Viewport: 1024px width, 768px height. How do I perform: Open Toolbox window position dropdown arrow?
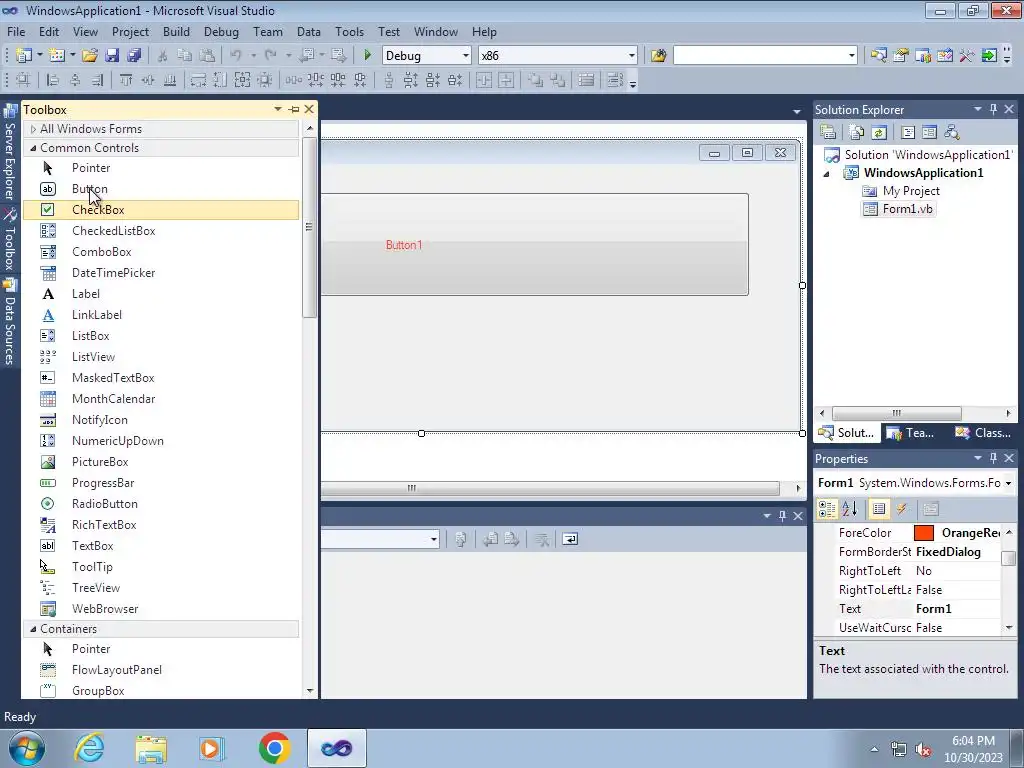(x=278, y=109)
